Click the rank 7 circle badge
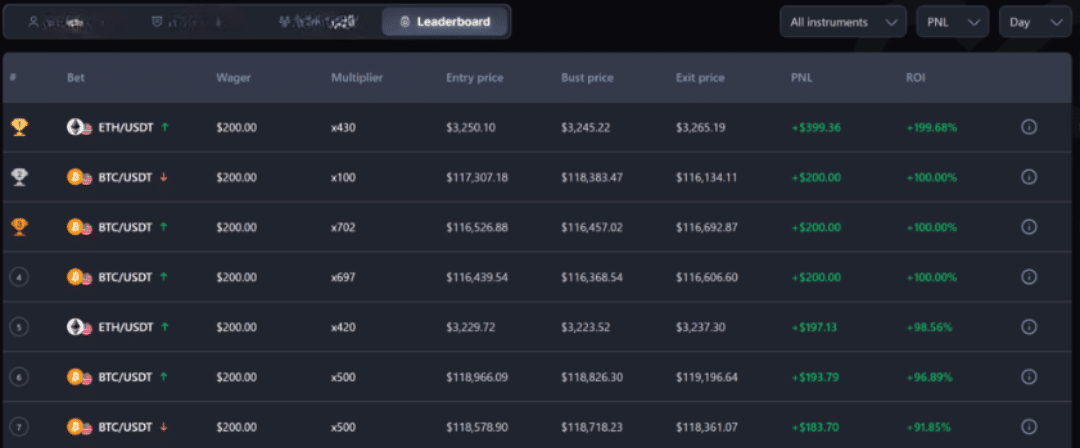The width and height of the screenshot is (1080, 448). 19,427
